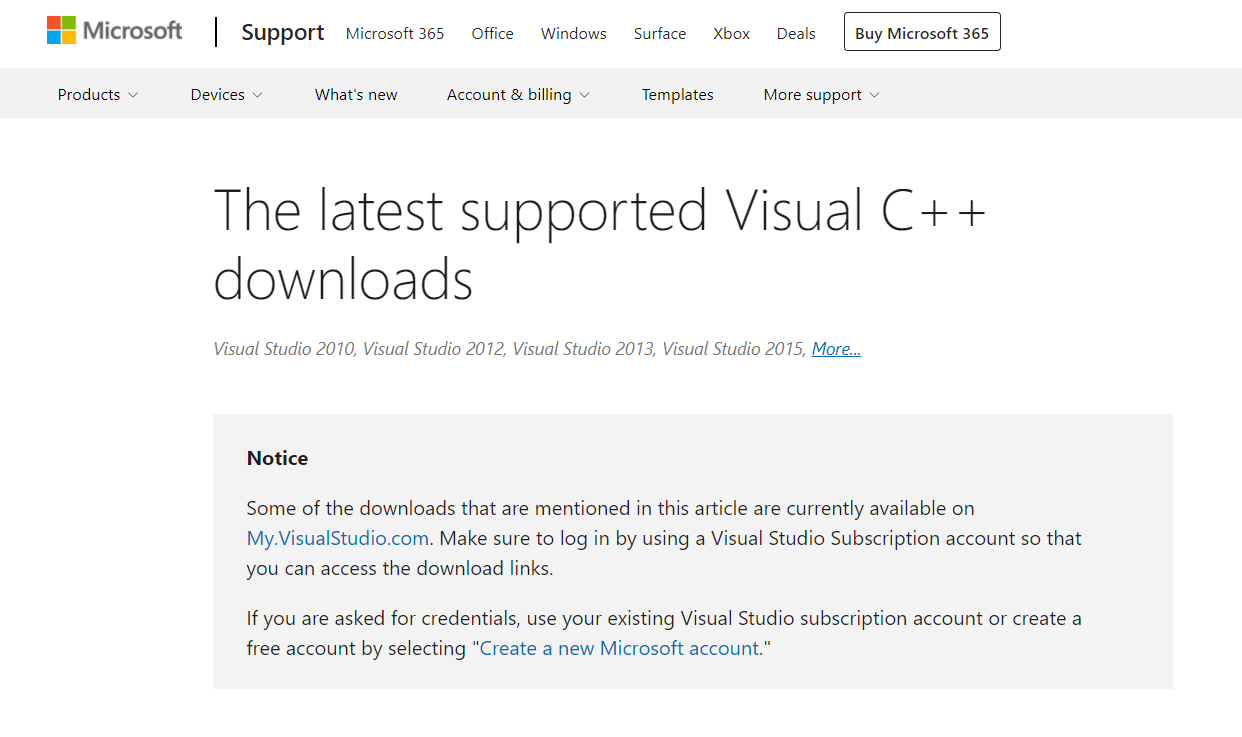This screenshot has width=1242, height=737.
Task: Open the Templates link
Action: (678, 94)
